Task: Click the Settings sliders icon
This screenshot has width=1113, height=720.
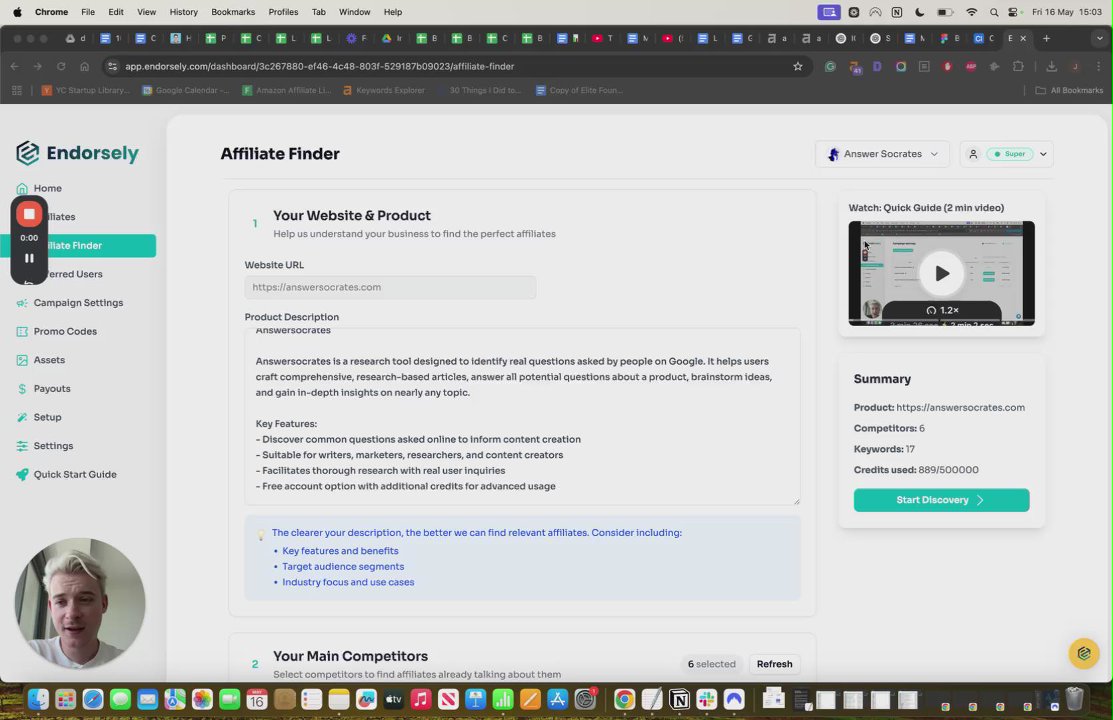Action: (22, 446)
